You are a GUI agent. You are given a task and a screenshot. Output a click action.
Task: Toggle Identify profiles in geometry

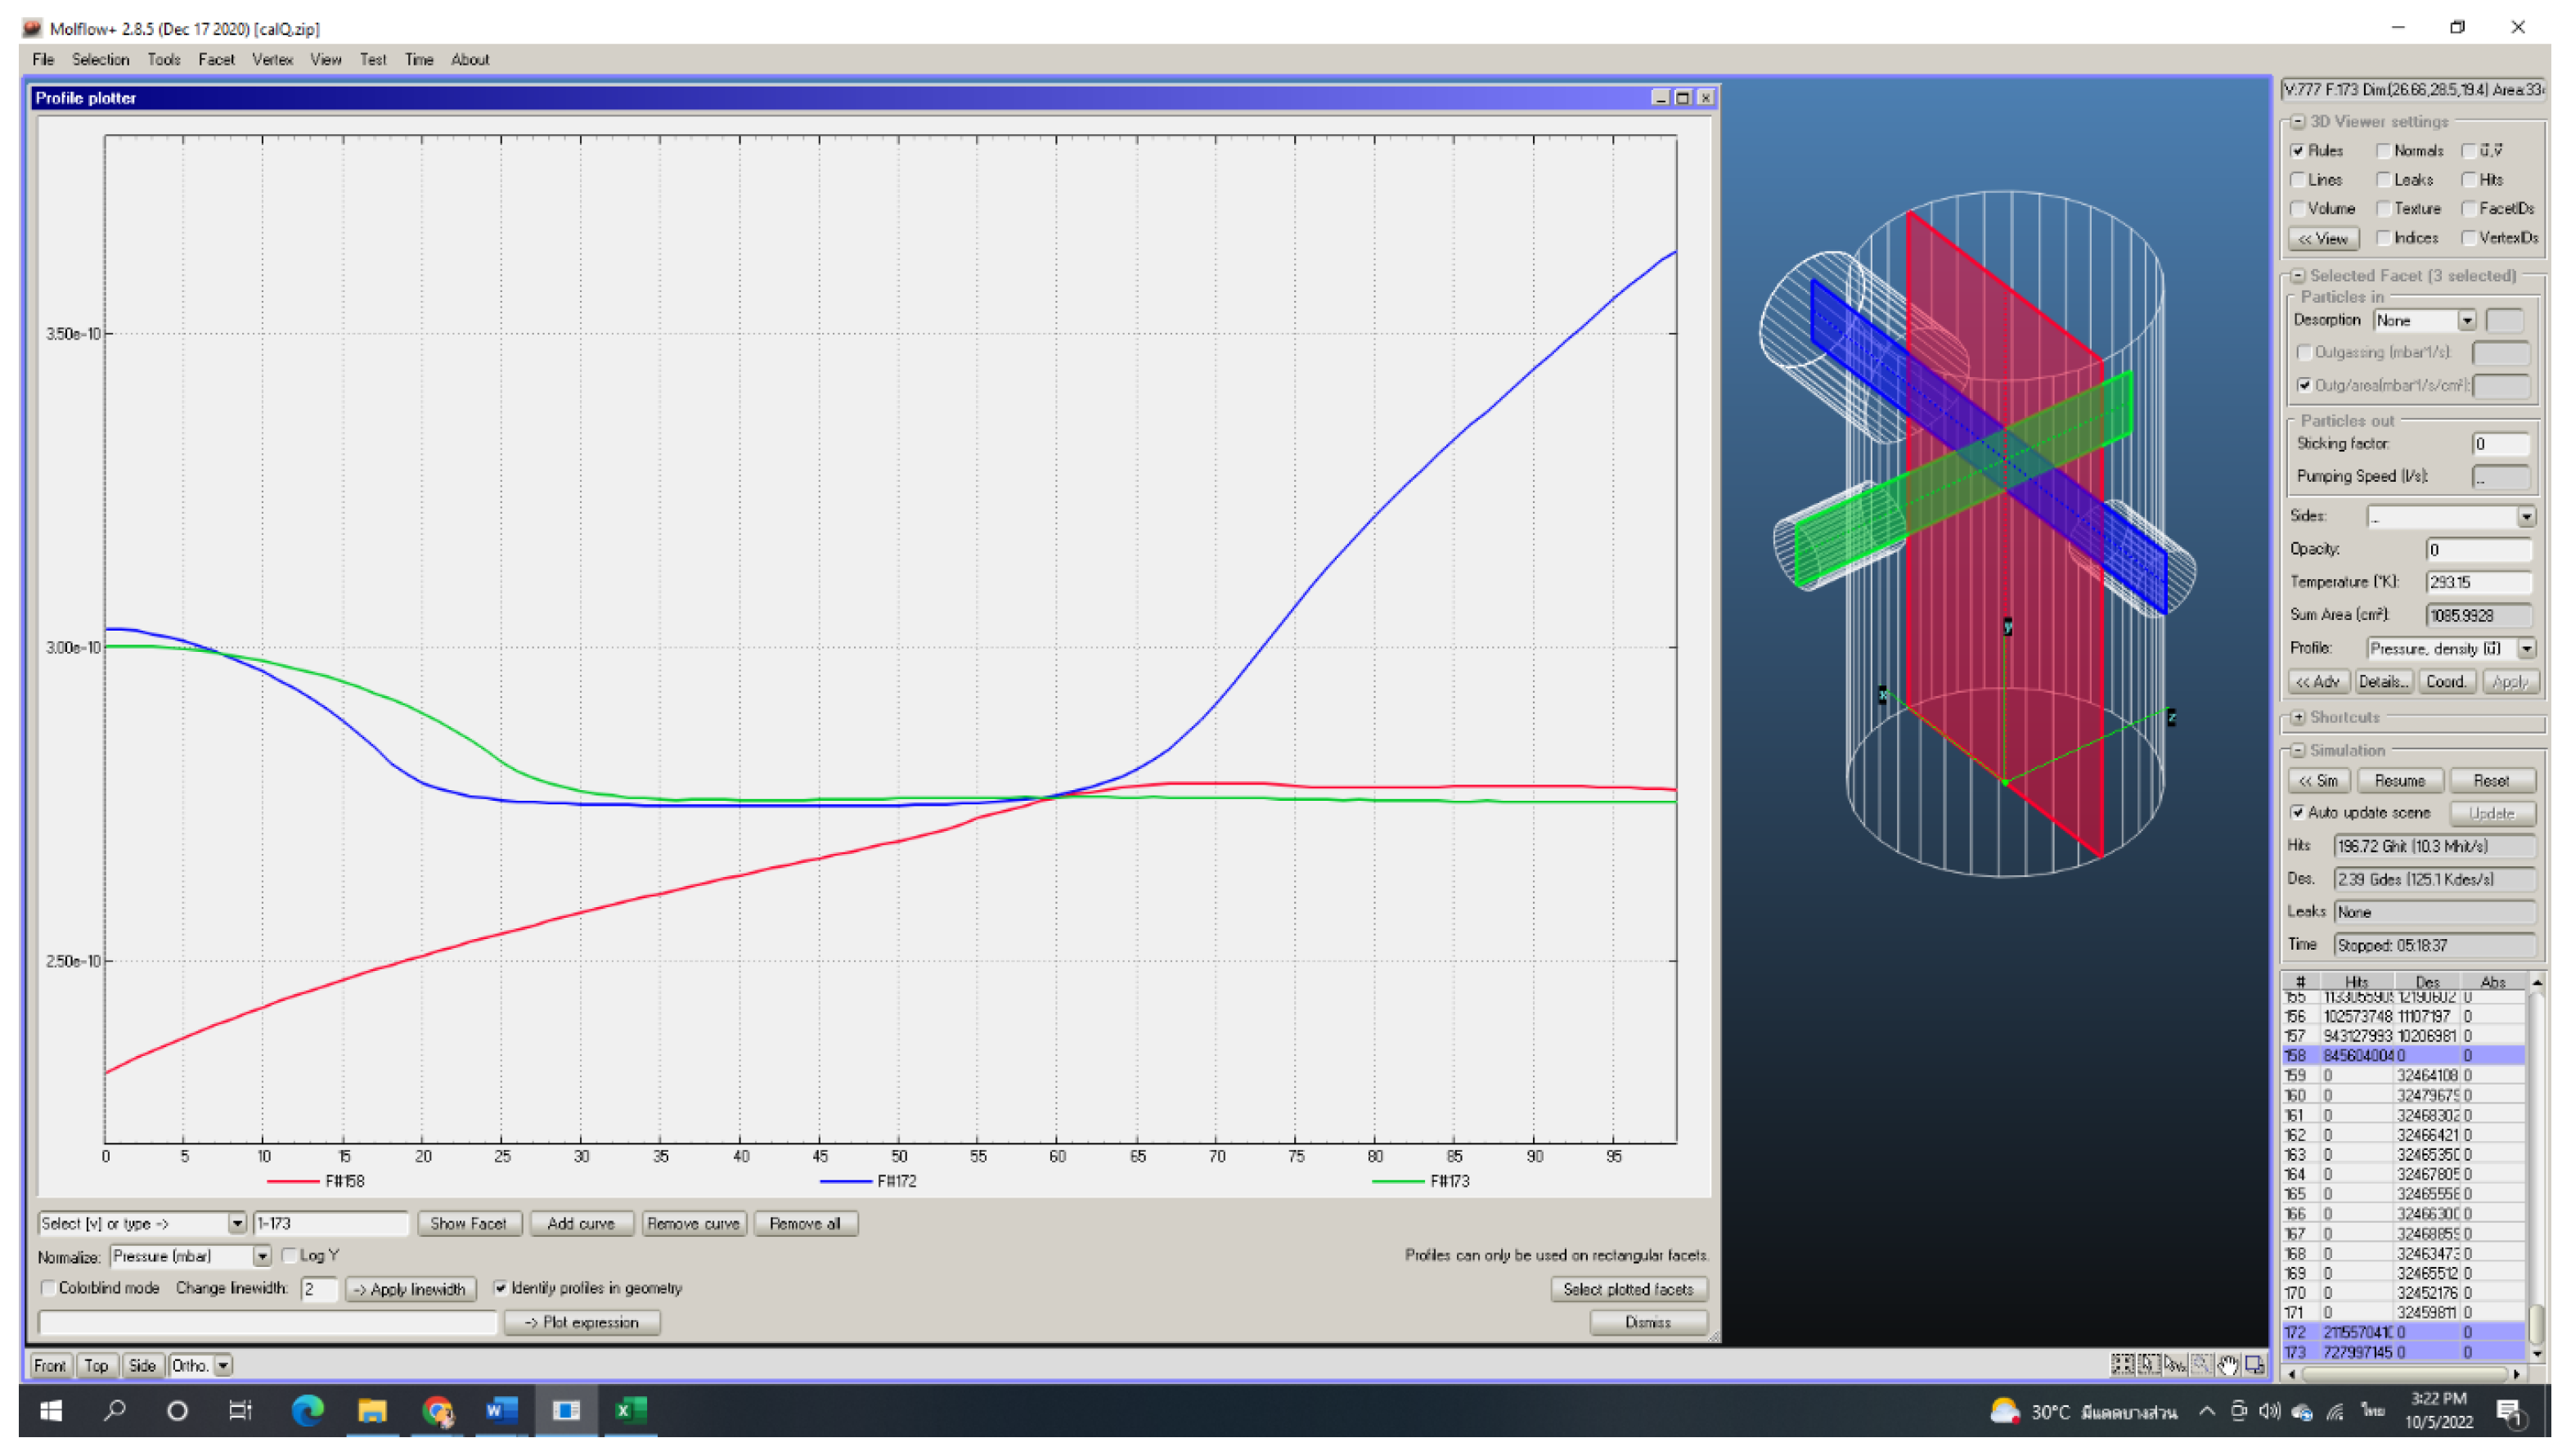click(500, 1289)
